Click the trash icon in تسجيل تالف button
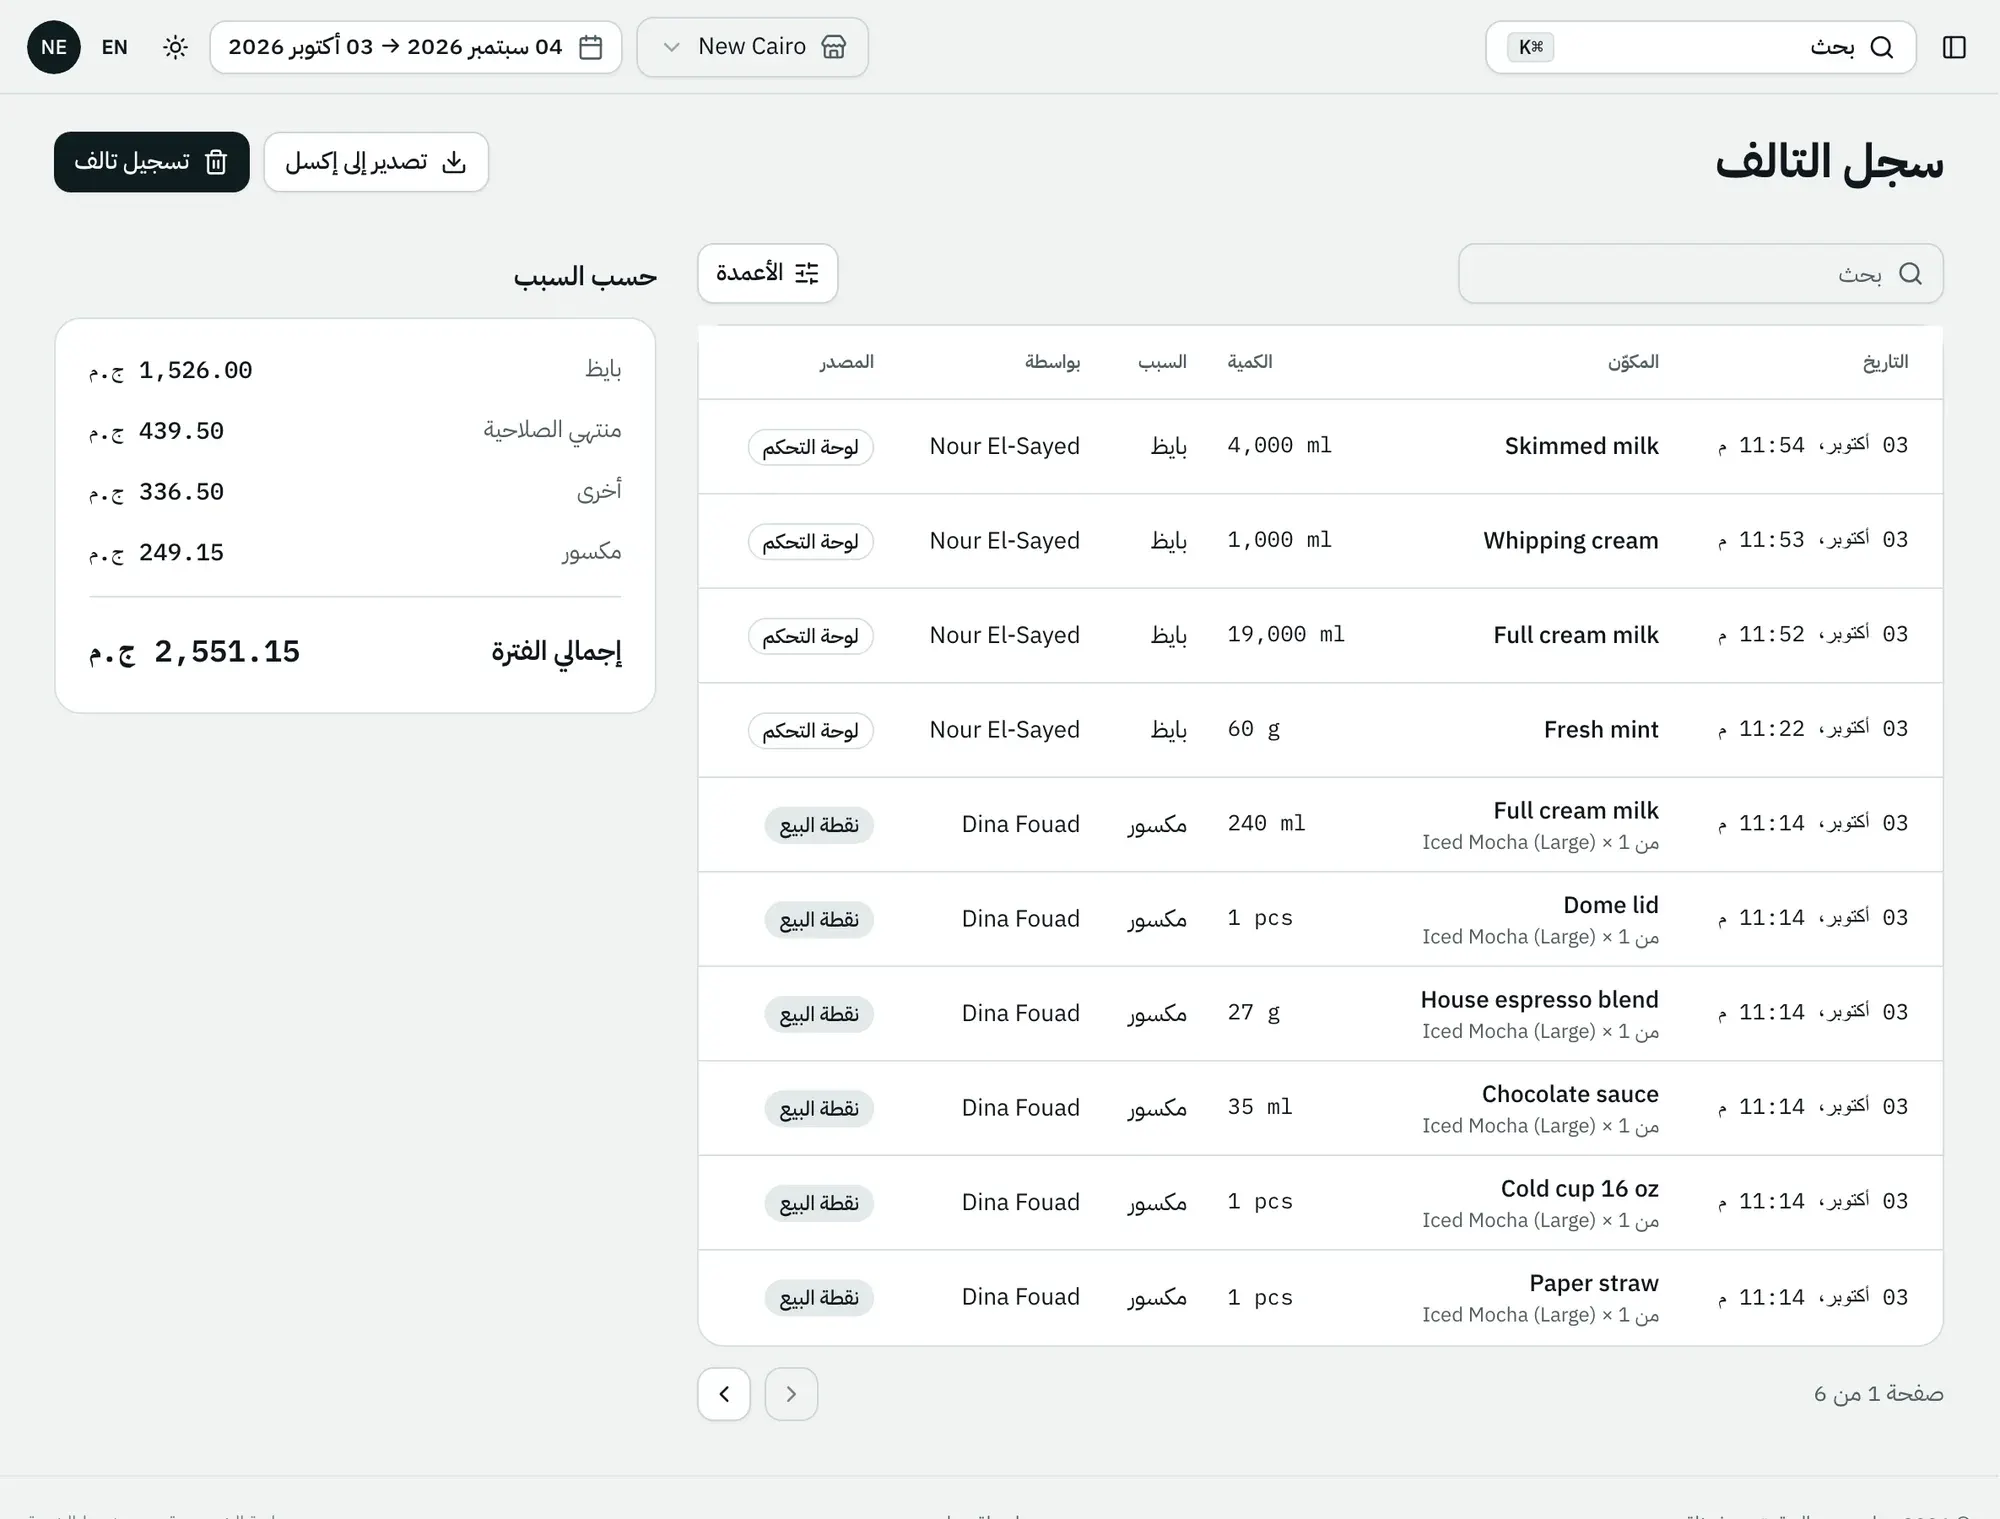 tap(216, 162)
